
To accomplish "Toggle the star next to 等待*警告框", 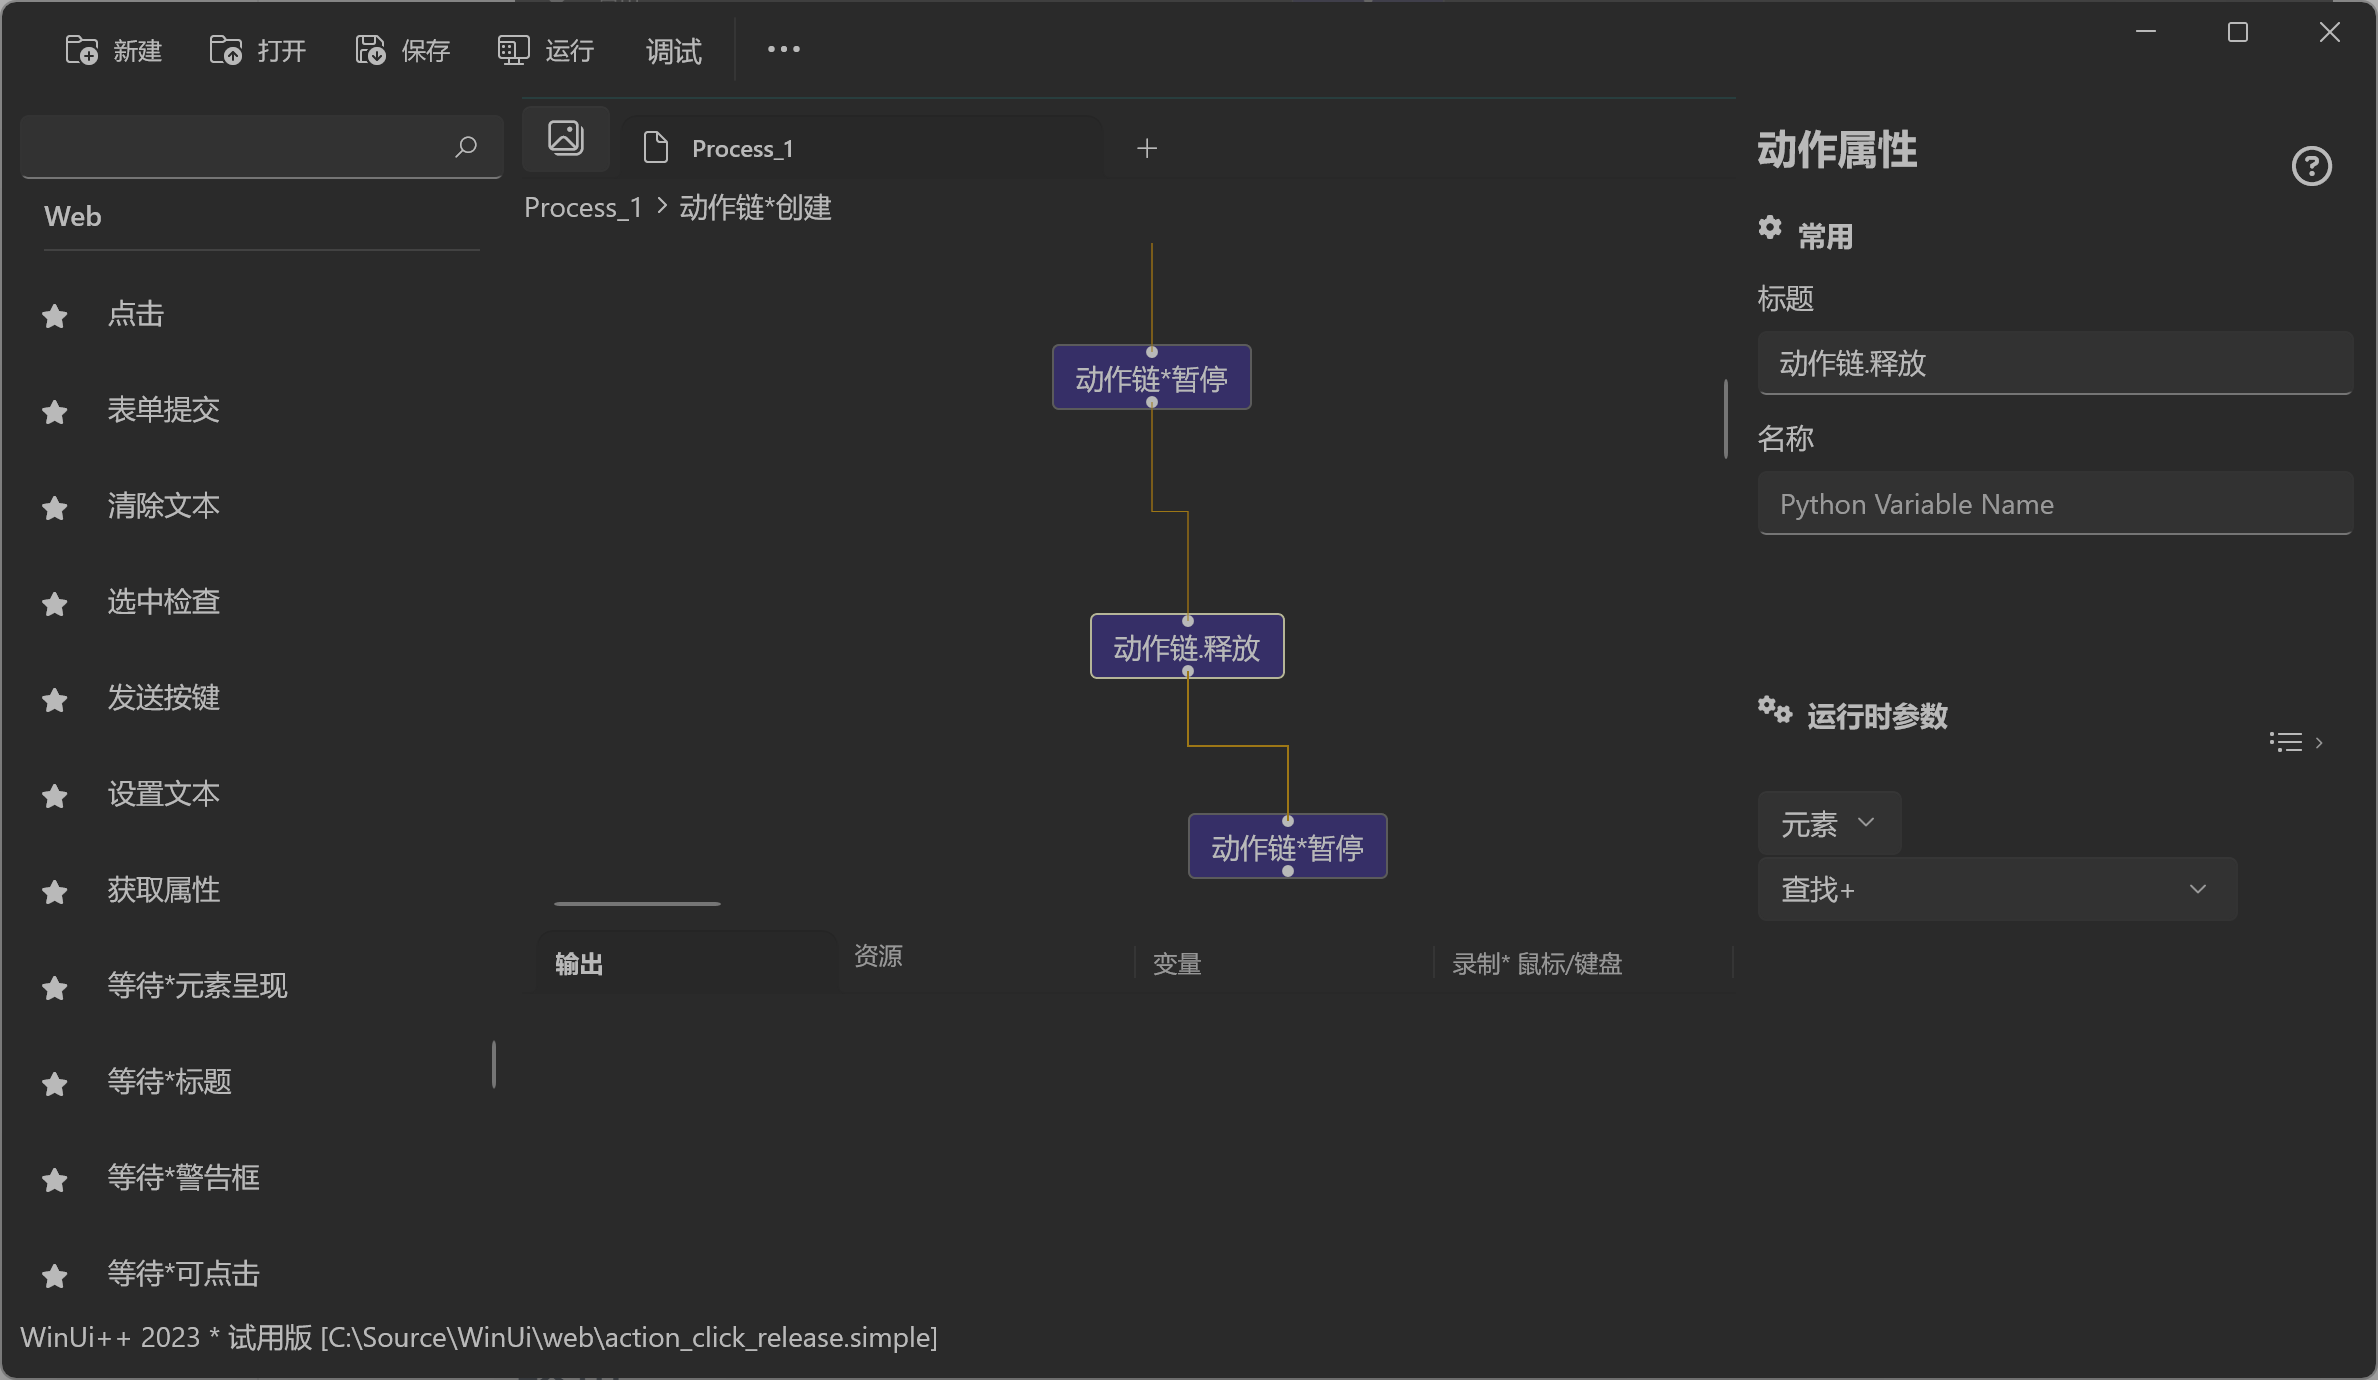I will pos(54,1180).
